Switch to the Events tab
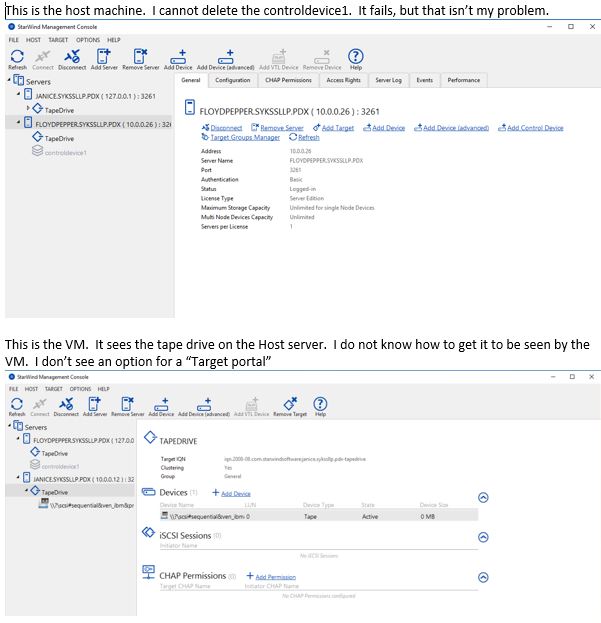Image resolution: width=601 pixels, height=623 pixels. 424,80
